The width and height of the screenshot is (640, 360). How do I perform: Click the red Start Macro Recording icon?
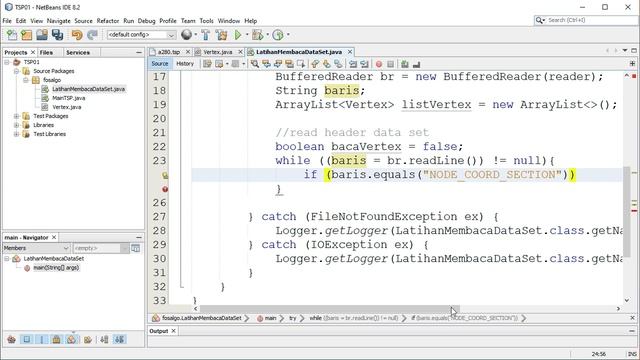[379, 64]
